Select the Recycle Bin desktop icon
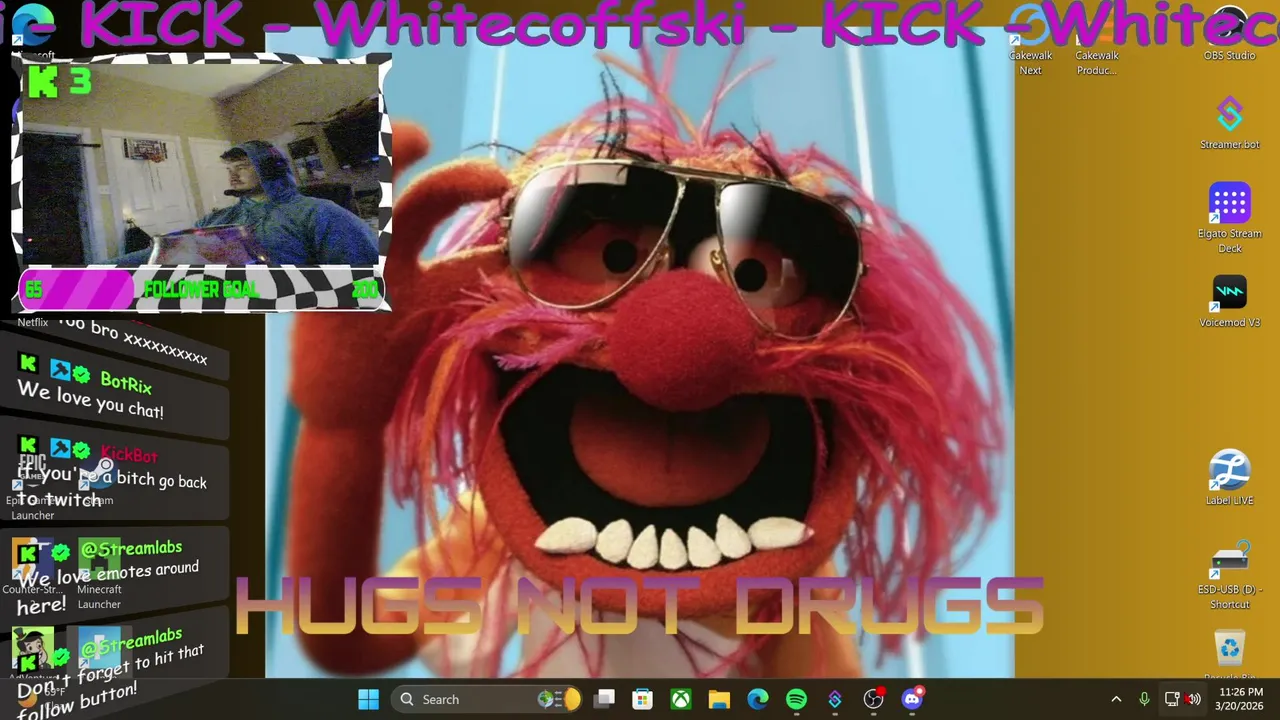The height and width of the screenshot is (720, 1280). [1229, 655]
